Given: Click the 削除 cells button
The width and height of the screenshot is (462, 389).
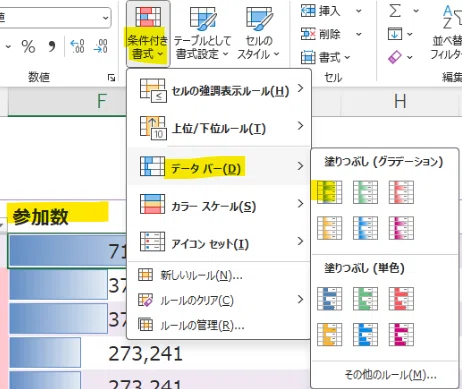Looking at the screenshot, I should 321,34.
